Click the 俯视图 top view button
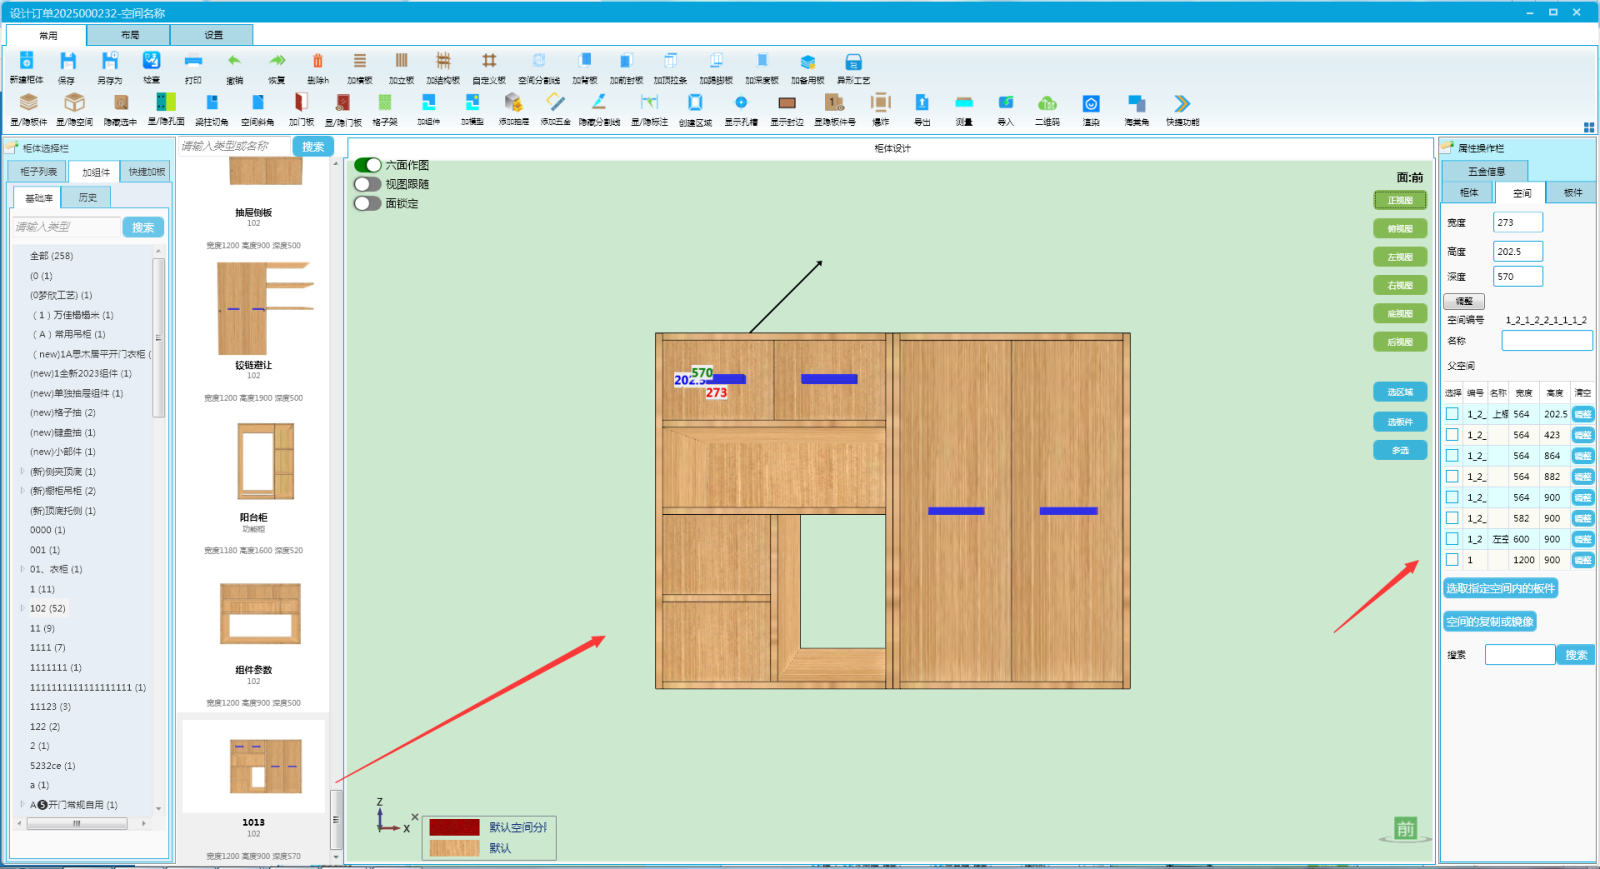 click(x=1400, y=229)
